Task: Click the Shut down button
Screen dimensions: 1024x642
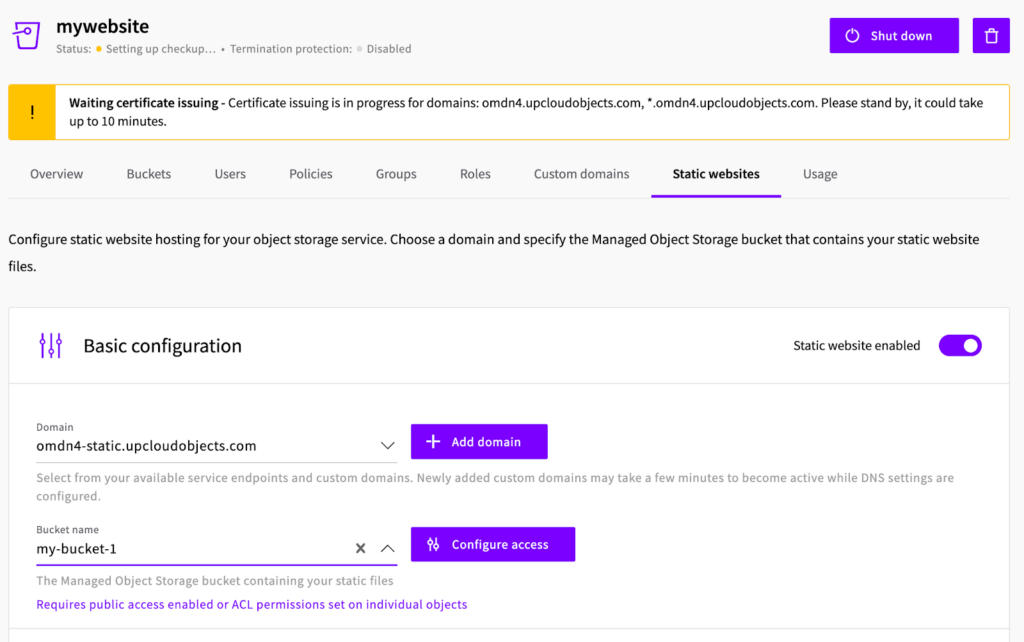Action: [894, 36]
